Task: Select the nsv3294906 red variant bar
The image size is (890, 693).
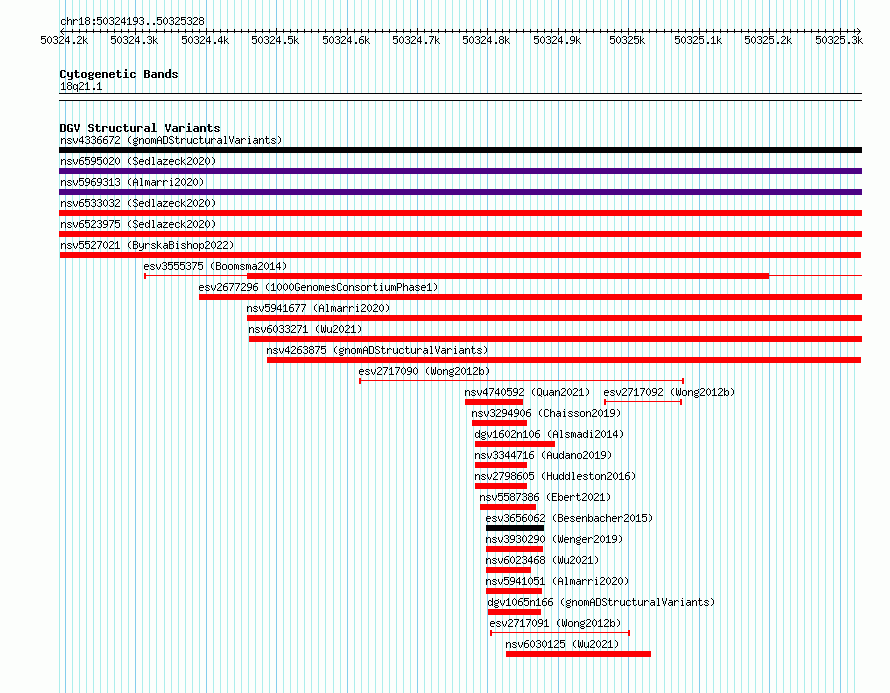Action: [499, 423]
